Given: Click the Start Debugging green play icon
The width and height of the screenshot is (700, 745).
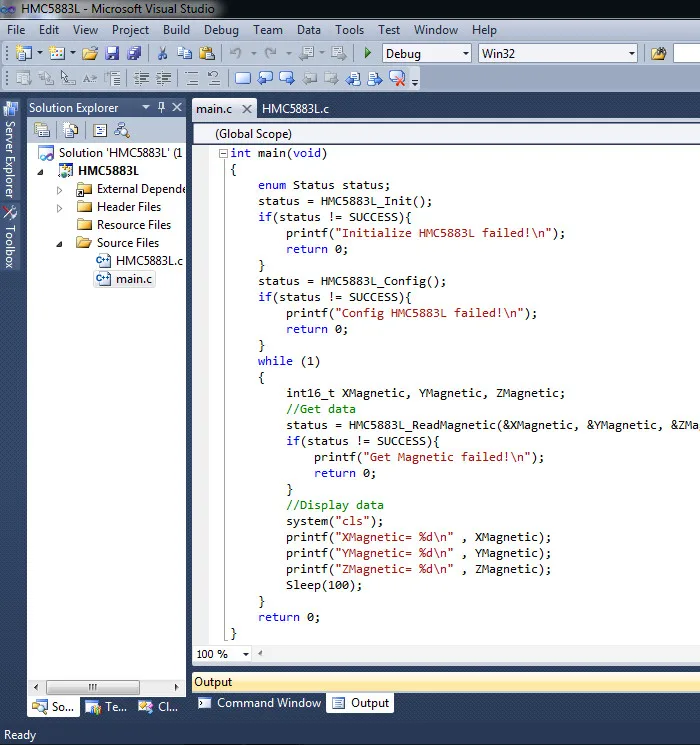Looking at the screenshot, I should [x=368, y=53].
